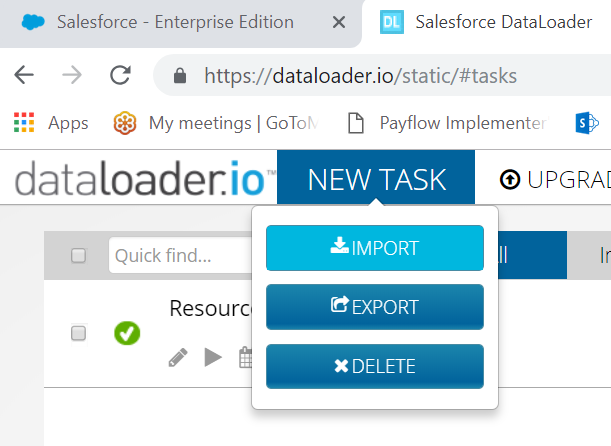Click the padlock site security icon
611x446 pixels.
pos(180,75)
